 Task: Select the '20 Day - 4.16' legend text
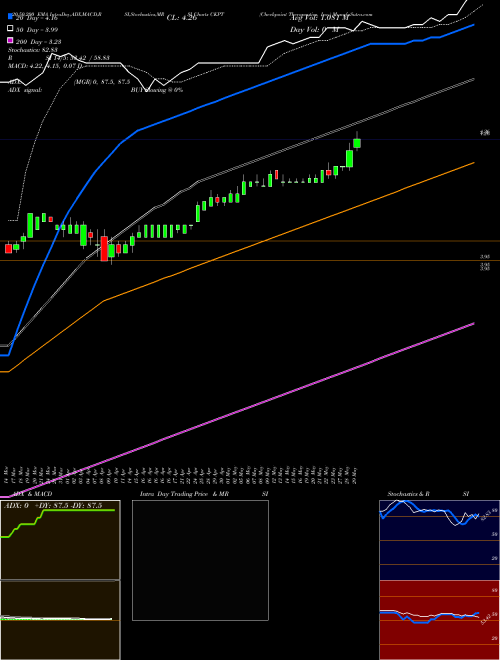[x=36, y=18]
